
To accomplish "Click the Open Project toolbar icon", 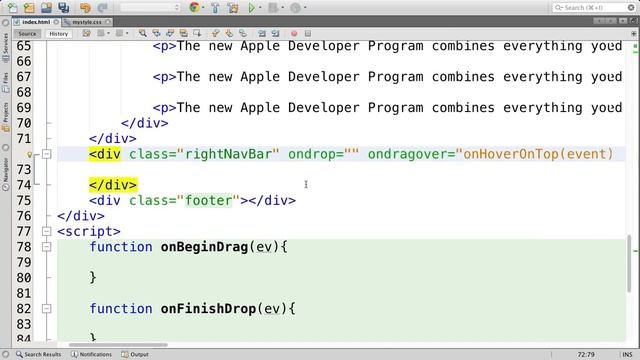I will click(x=47, y=7).
